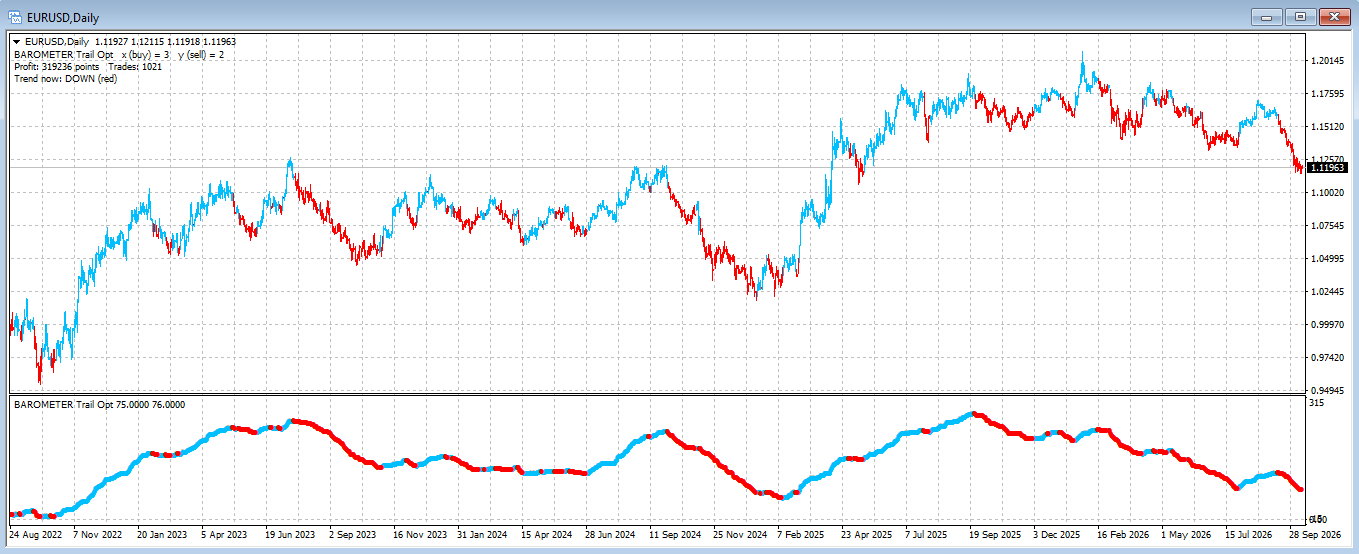The width and height of the screenshot is (1359, 554).
Task: Click the 1.04995 price scale label
Action: 1326,259
